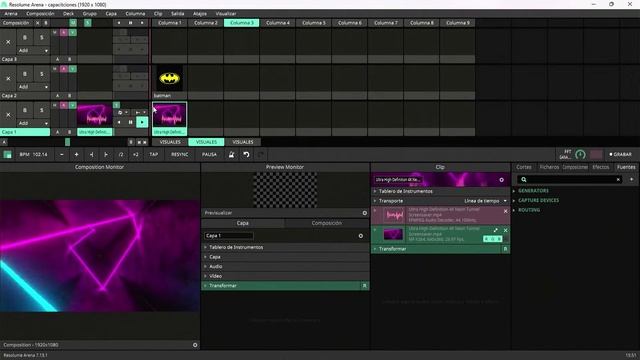
Task: Click the TAP tempo button
Action: pyautogui.click(x=153, y=154)
